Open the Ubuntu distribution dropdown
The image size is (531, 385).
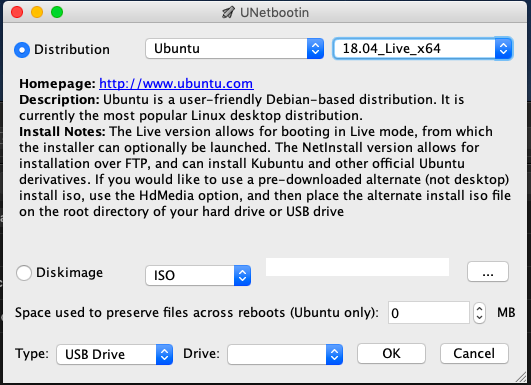[234, 49]
